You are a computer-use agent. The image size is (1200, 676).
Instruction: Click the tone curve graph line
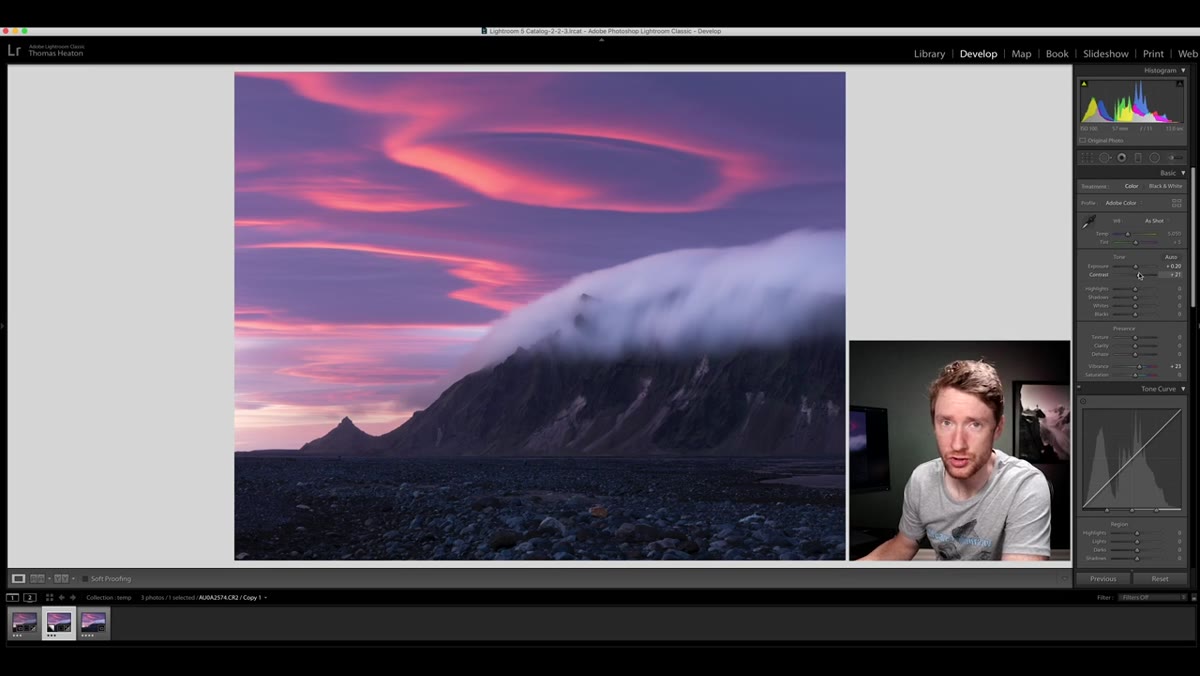coord(1132,458)
